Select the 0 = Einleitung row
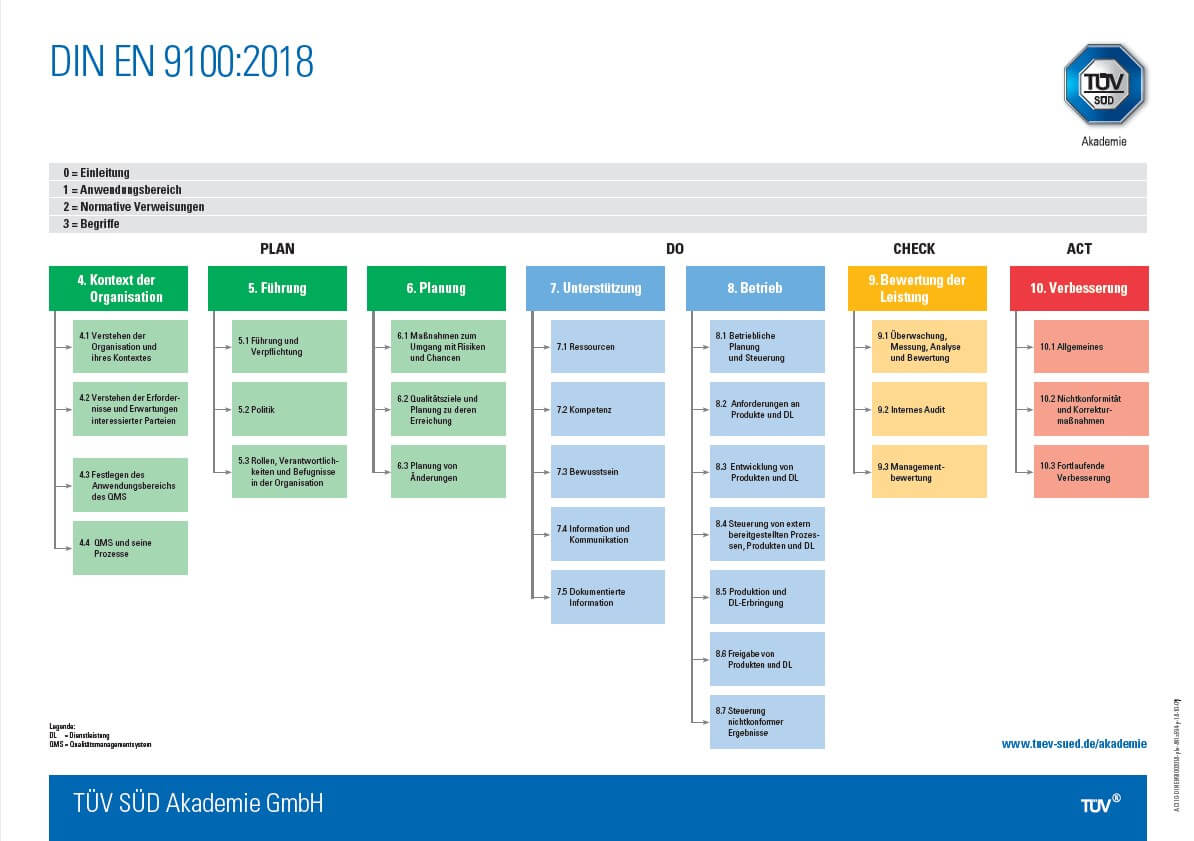Image resolution: width=1194 pixels, height=841 pixels. tap(598, 172)
